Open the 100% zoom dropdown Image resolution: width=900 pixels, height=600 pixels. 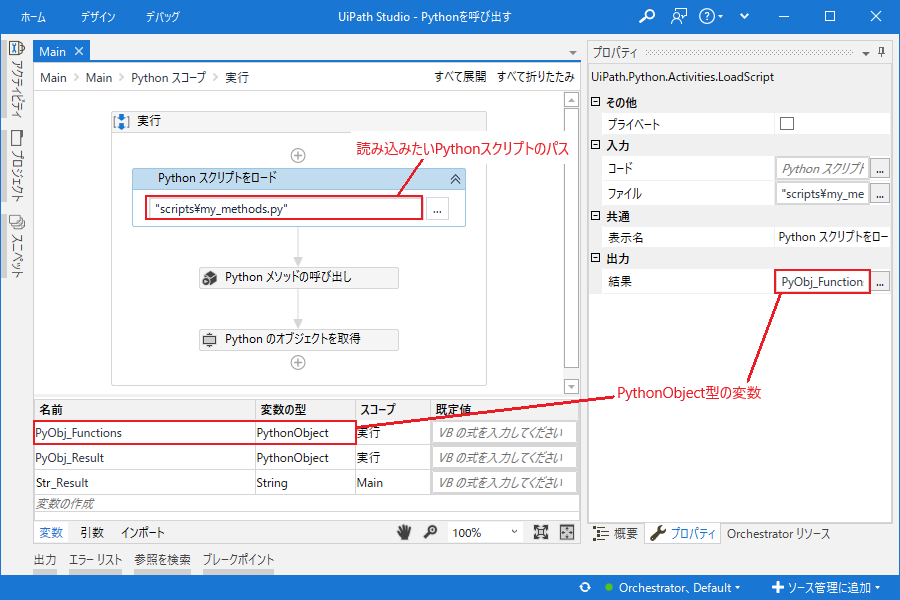click(x=485, y=533)
